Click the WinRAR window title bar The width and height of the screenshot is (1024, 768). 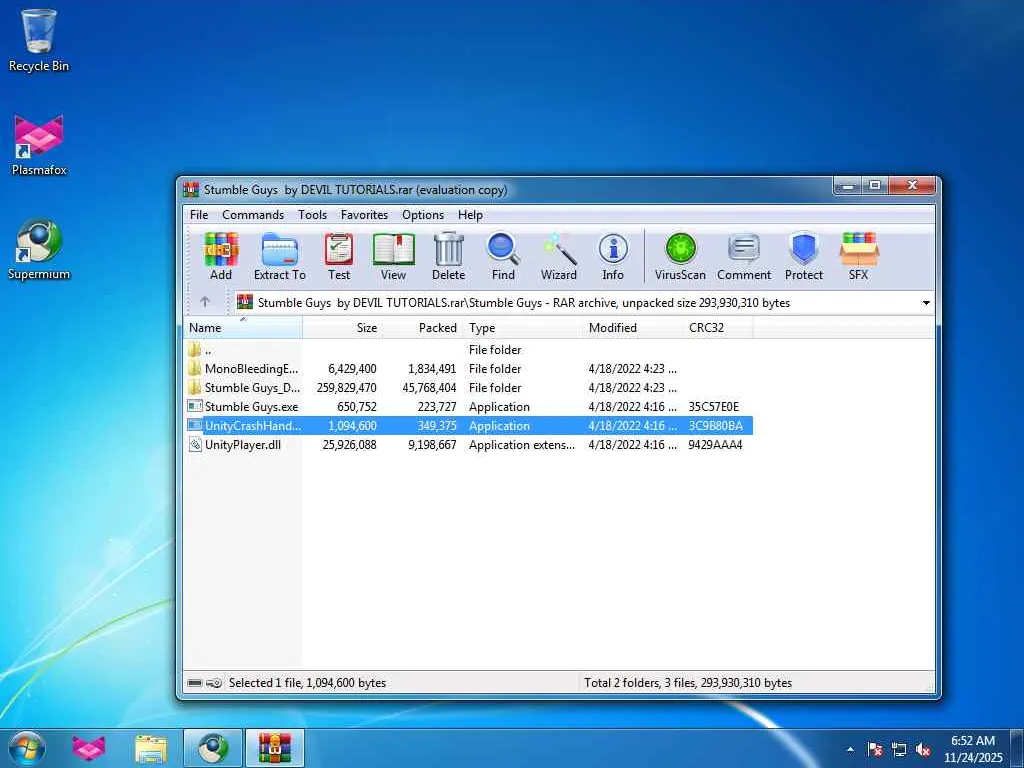click(507, 190)
